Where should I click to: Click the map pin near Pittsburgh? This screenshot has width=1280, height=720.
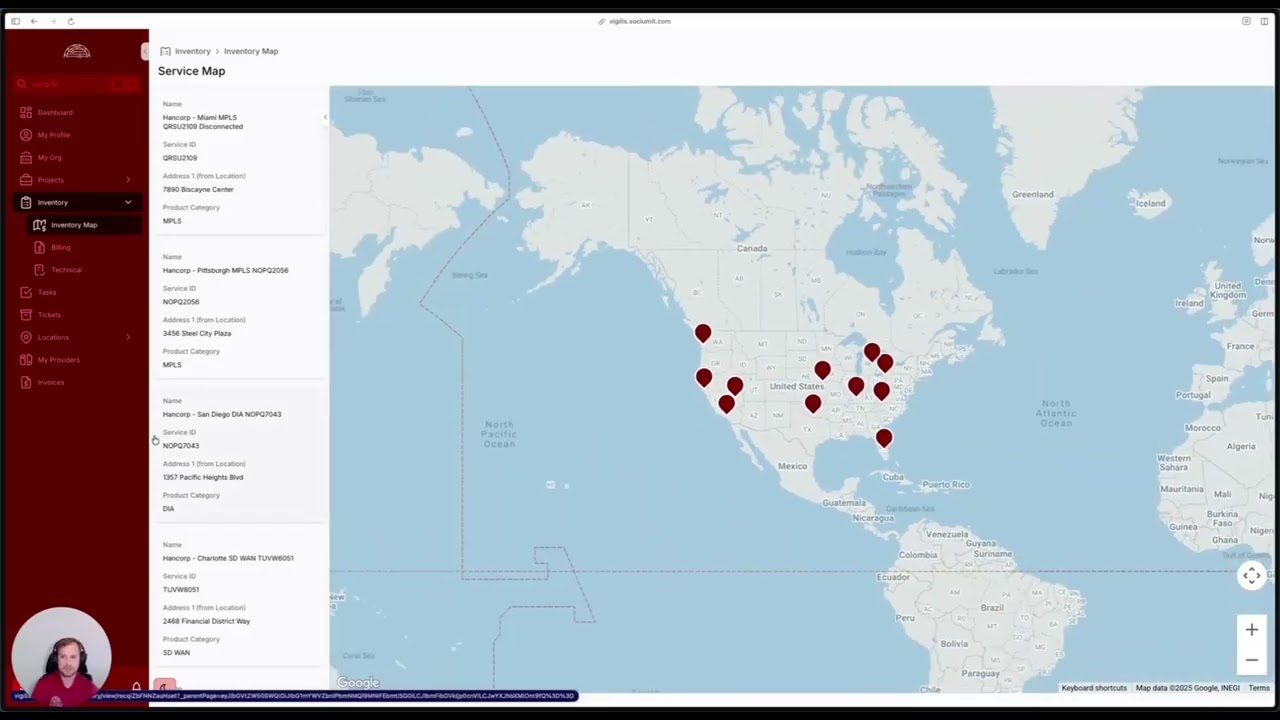point(885,362)
